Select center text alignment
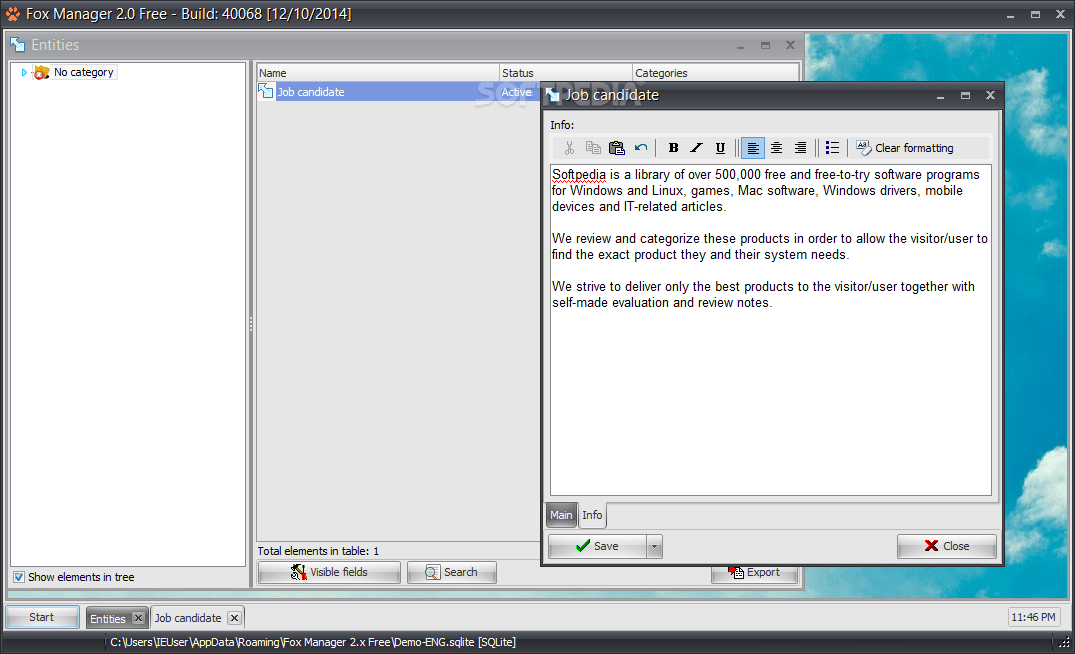1075x654 pixels. click(x=776, y=147)
